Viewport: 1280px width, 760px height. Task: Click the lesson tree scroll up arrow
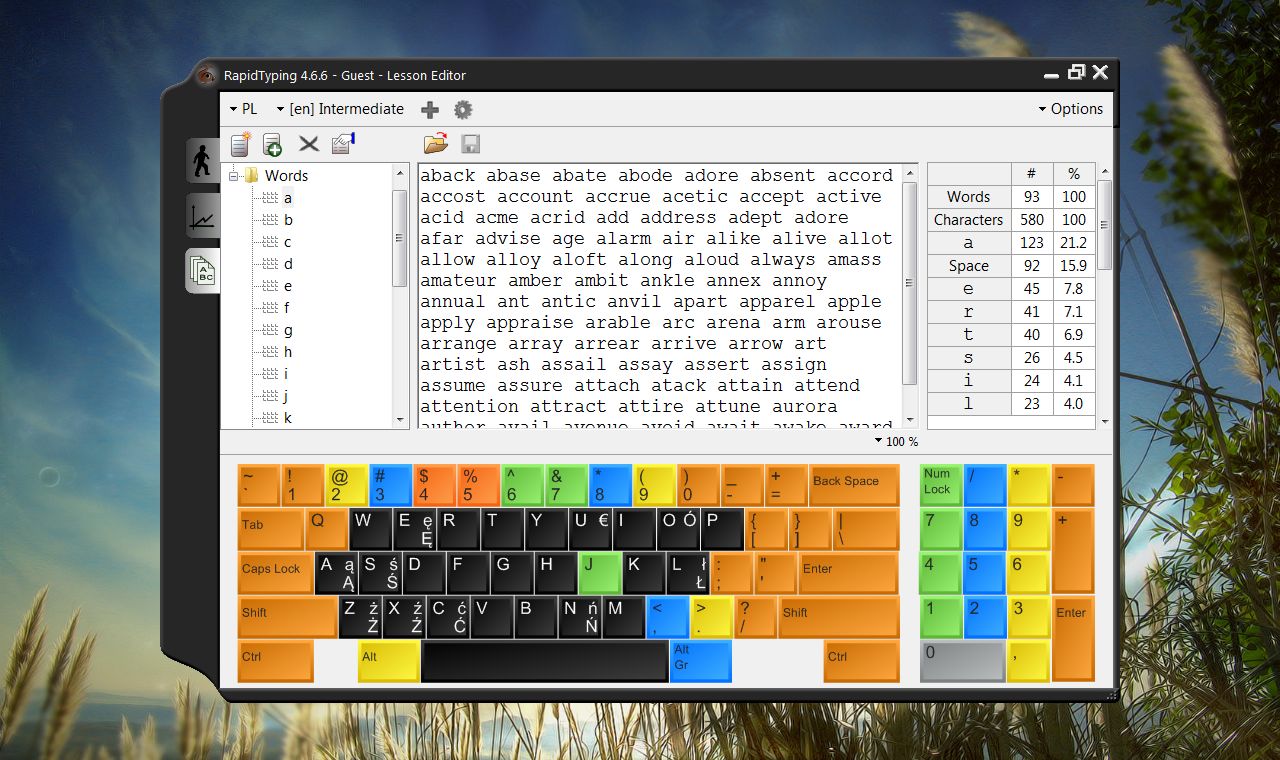pos(400,173)
